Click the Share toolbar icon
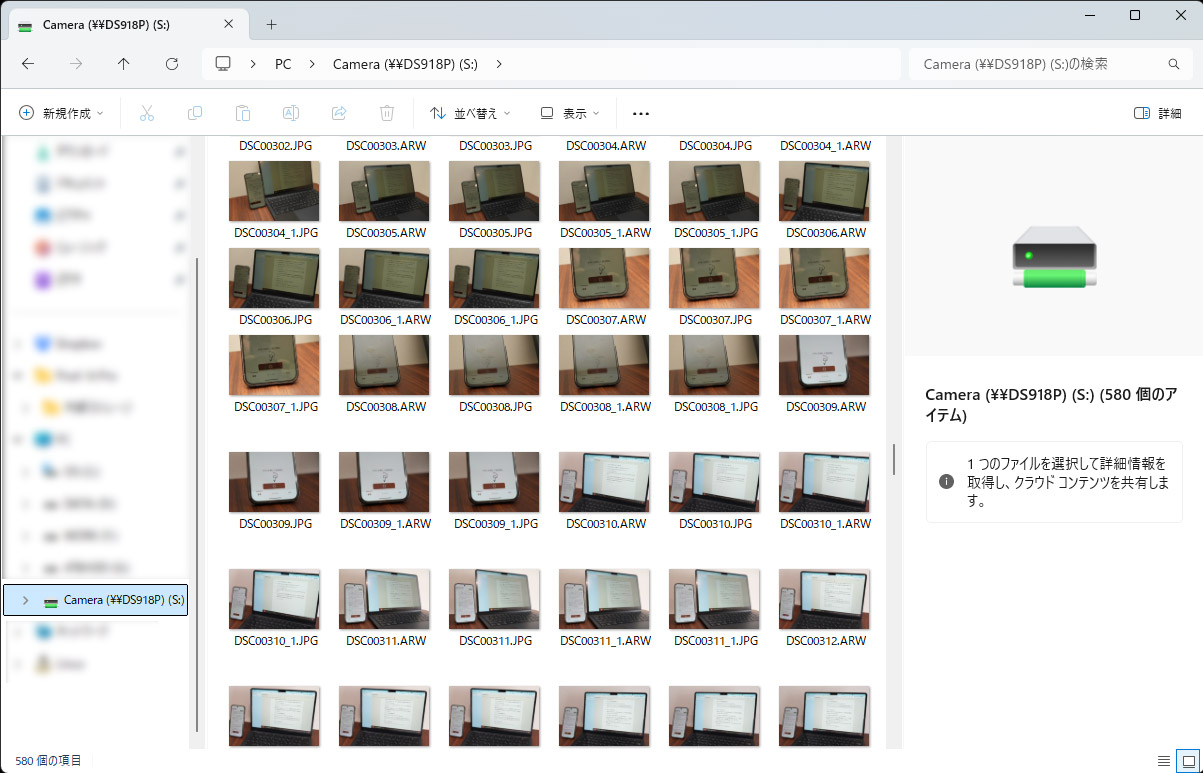This screenshot has height=773, width=1203. point(339,113)
